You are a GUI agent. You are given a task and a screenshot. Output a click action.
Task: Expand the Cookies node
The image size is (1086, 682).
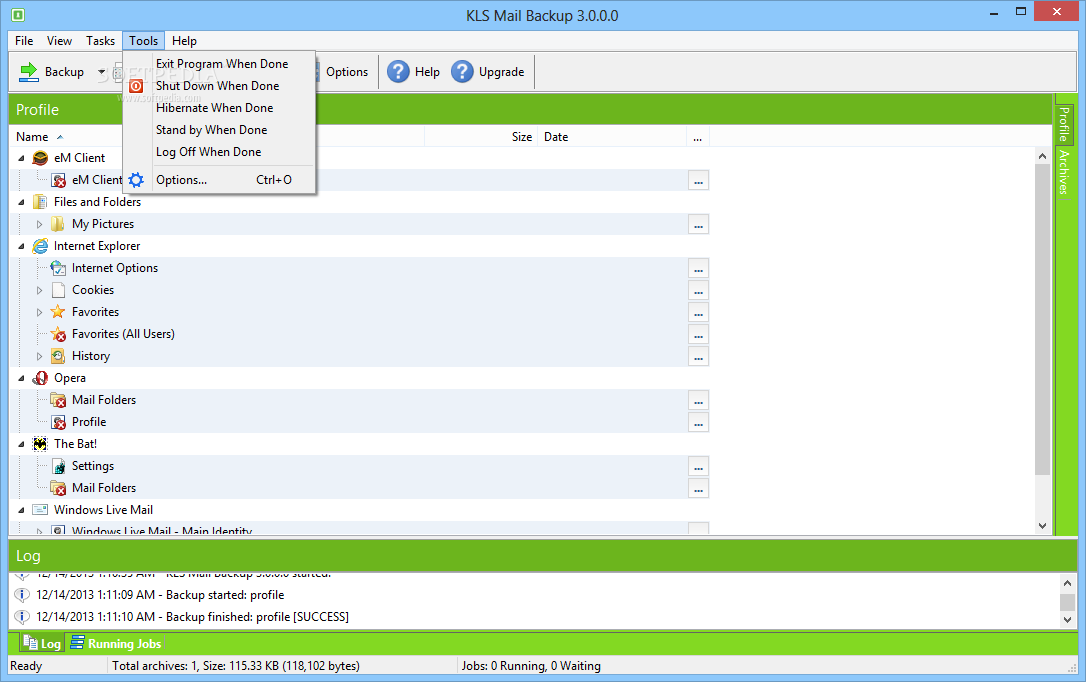39,290
